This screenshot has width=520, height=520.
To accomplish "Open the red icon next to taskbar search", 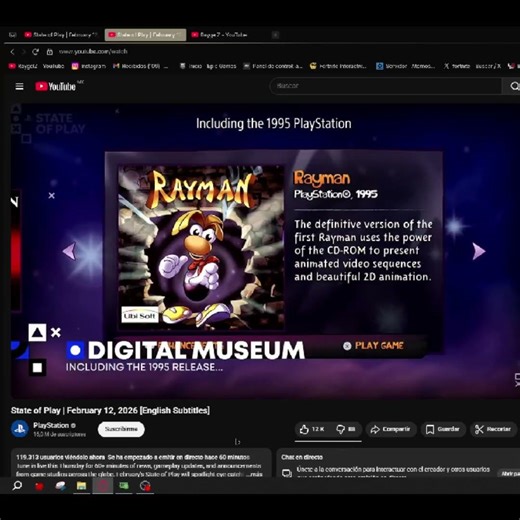I will (x=39, y=486).
